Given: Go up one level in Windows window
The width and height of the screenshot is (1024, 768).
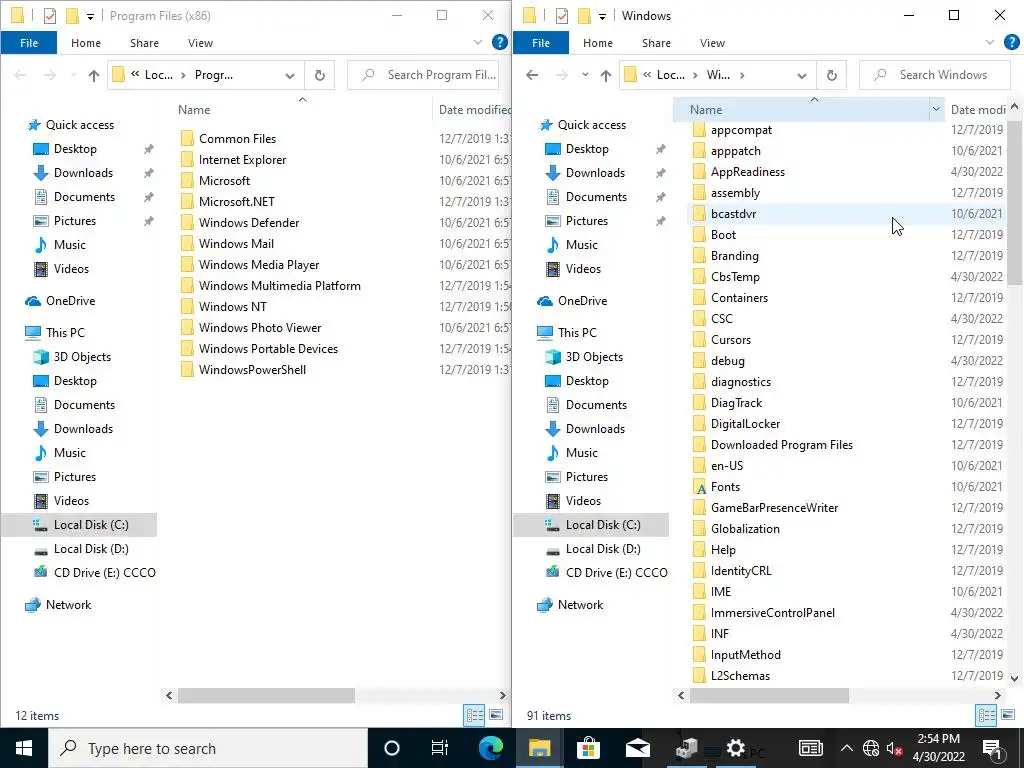Looking at the screenshot, I should tap(606, 75).
